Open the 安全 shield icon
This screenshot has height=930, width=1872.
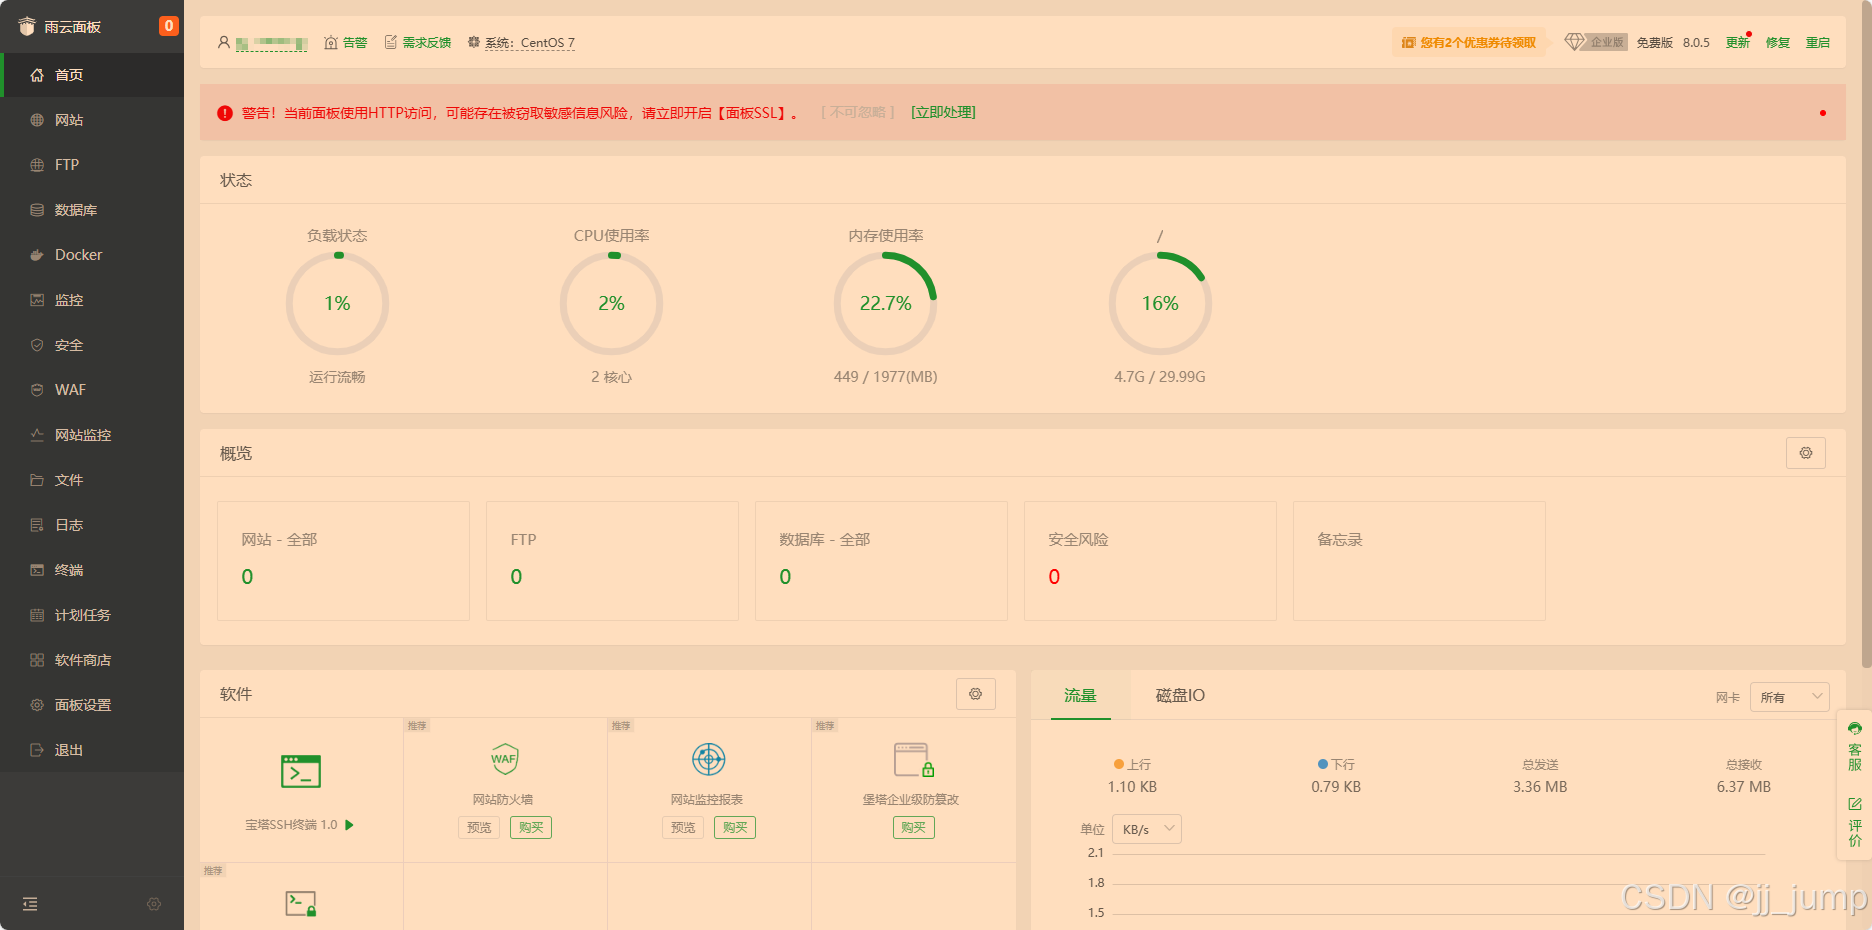(x=37, y=345)
